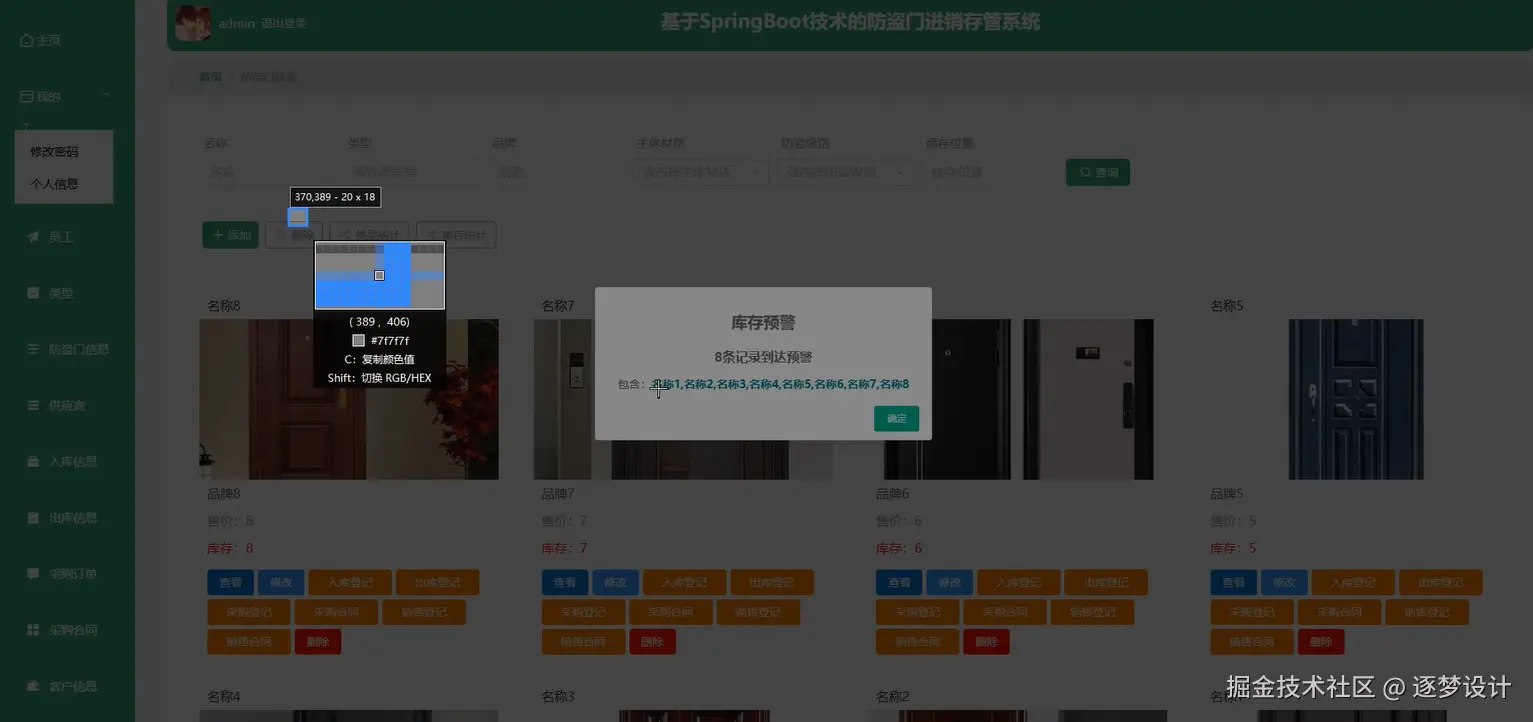Collapse the 我的 sidebar menu
This screenshot has width=1533, height=722.
pyautogui.click(x=66, y=96)
